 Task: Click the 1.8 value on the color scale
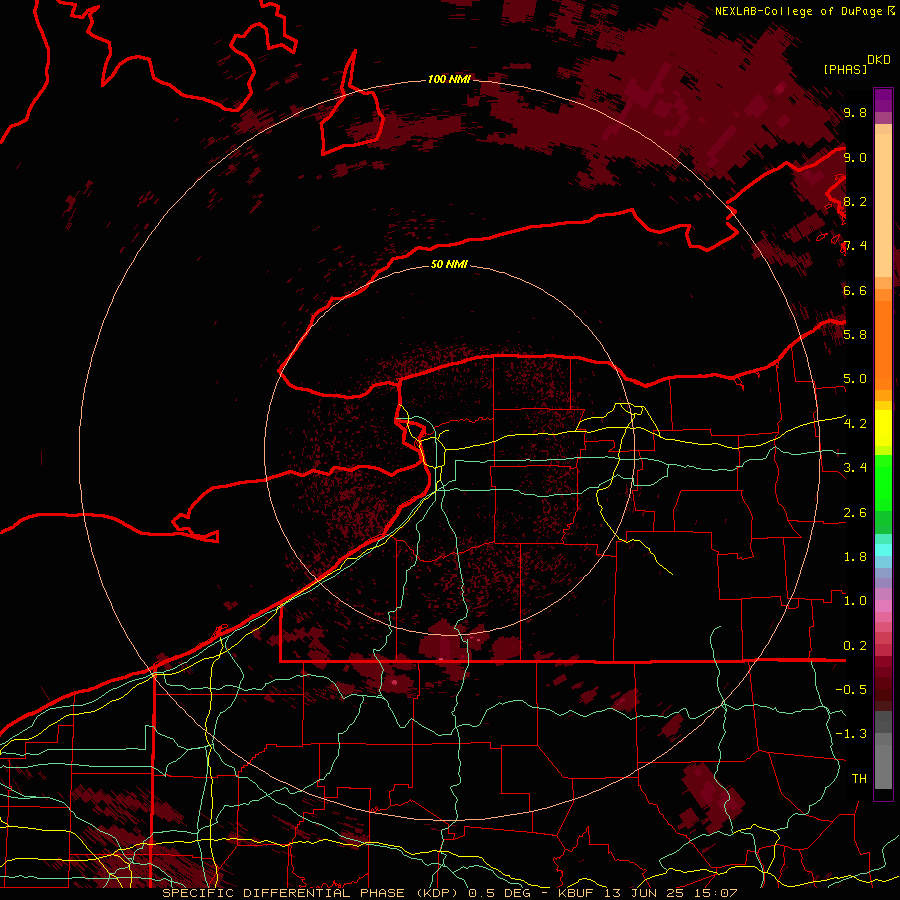pos(855,557)
